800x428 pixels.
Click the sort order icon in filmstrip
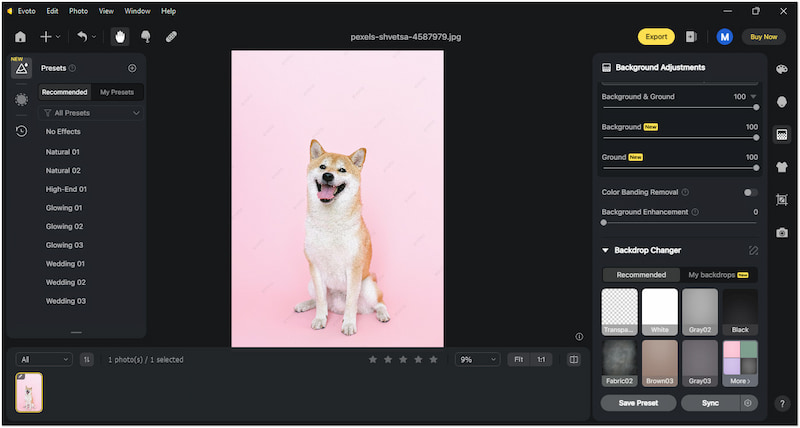pos(87,360)
